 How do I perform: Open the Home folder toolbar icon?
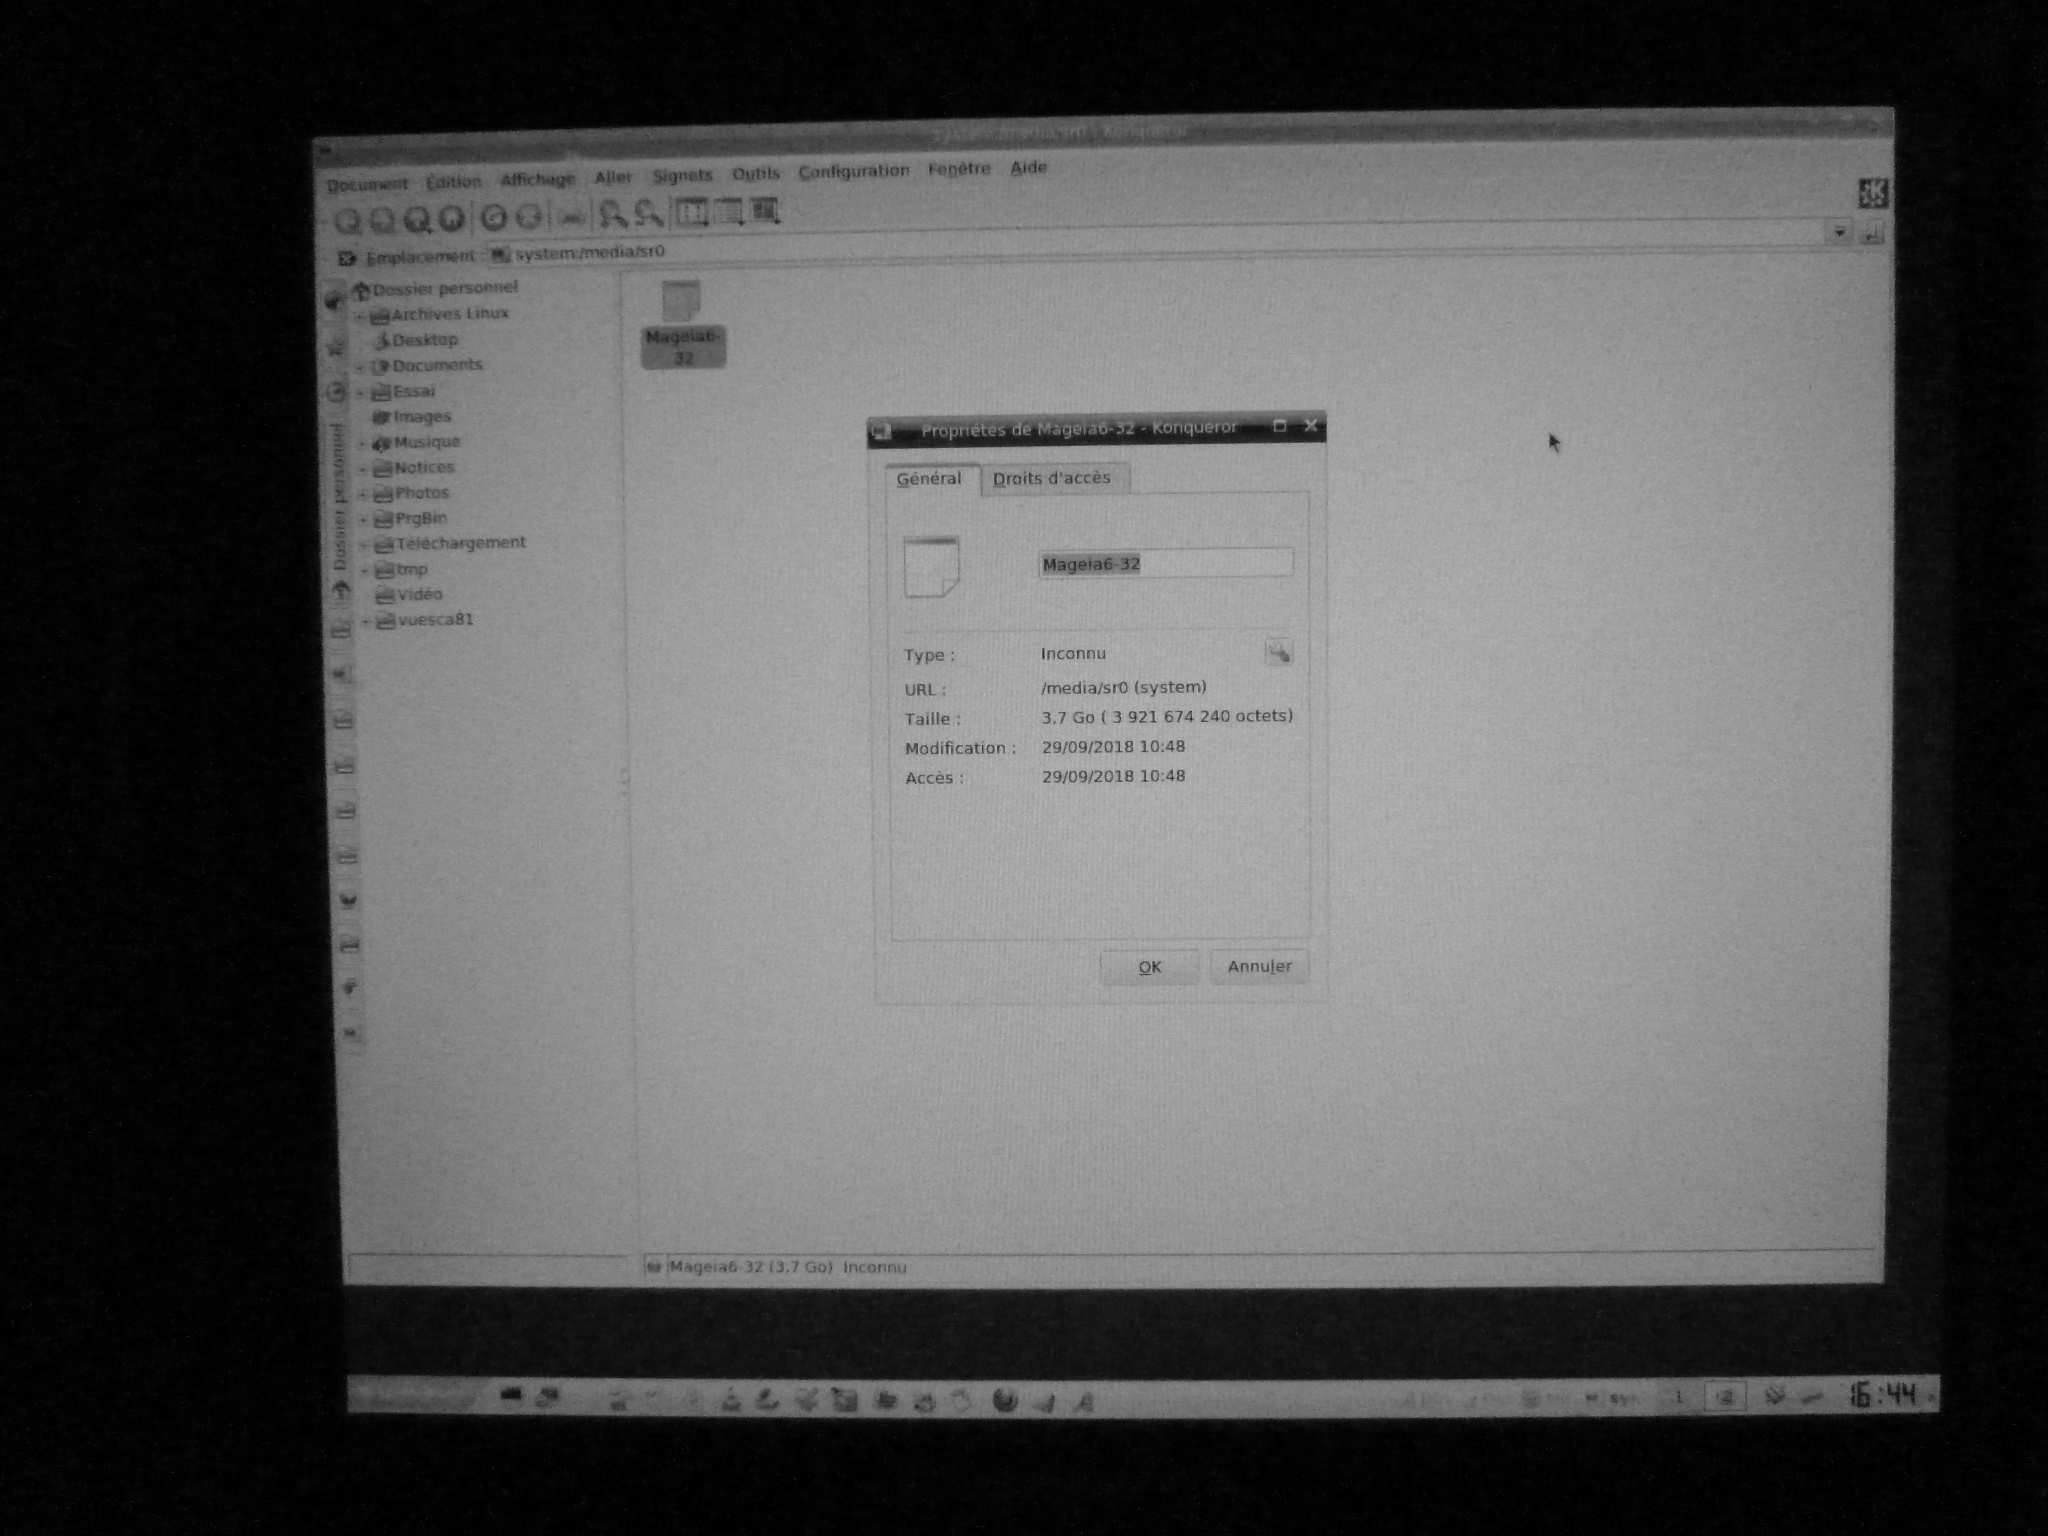(452, 218)
